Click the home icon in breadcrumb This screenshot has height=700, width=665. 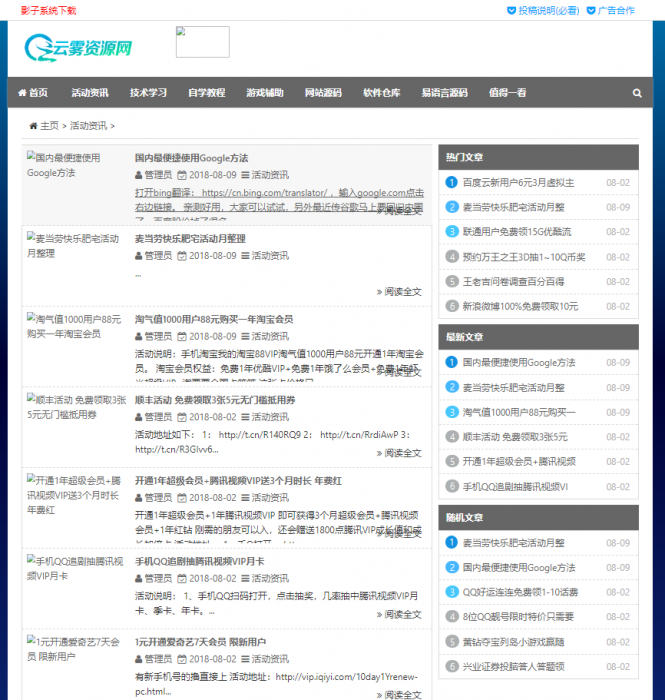tap(33, 126)
